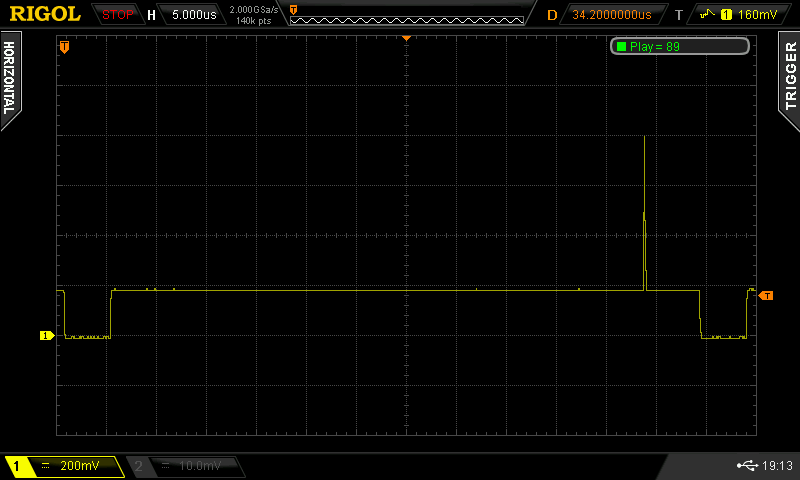Enable channel 2 at 10.0mV

click(x=184, y=466)
